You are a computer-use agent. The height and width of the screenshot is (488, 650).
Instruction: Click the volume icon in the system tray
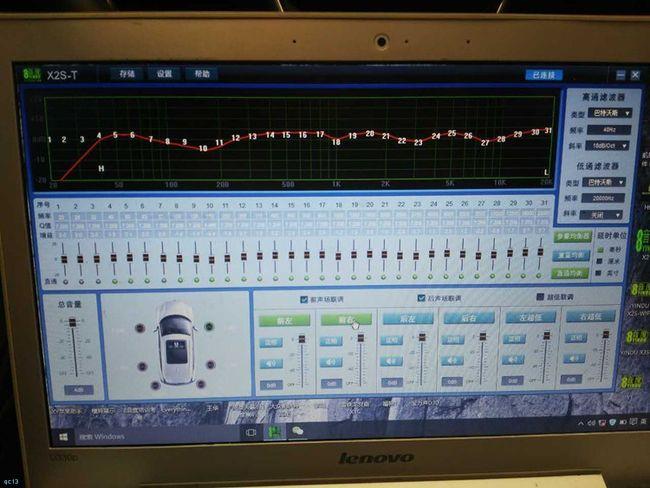[592, 423]
